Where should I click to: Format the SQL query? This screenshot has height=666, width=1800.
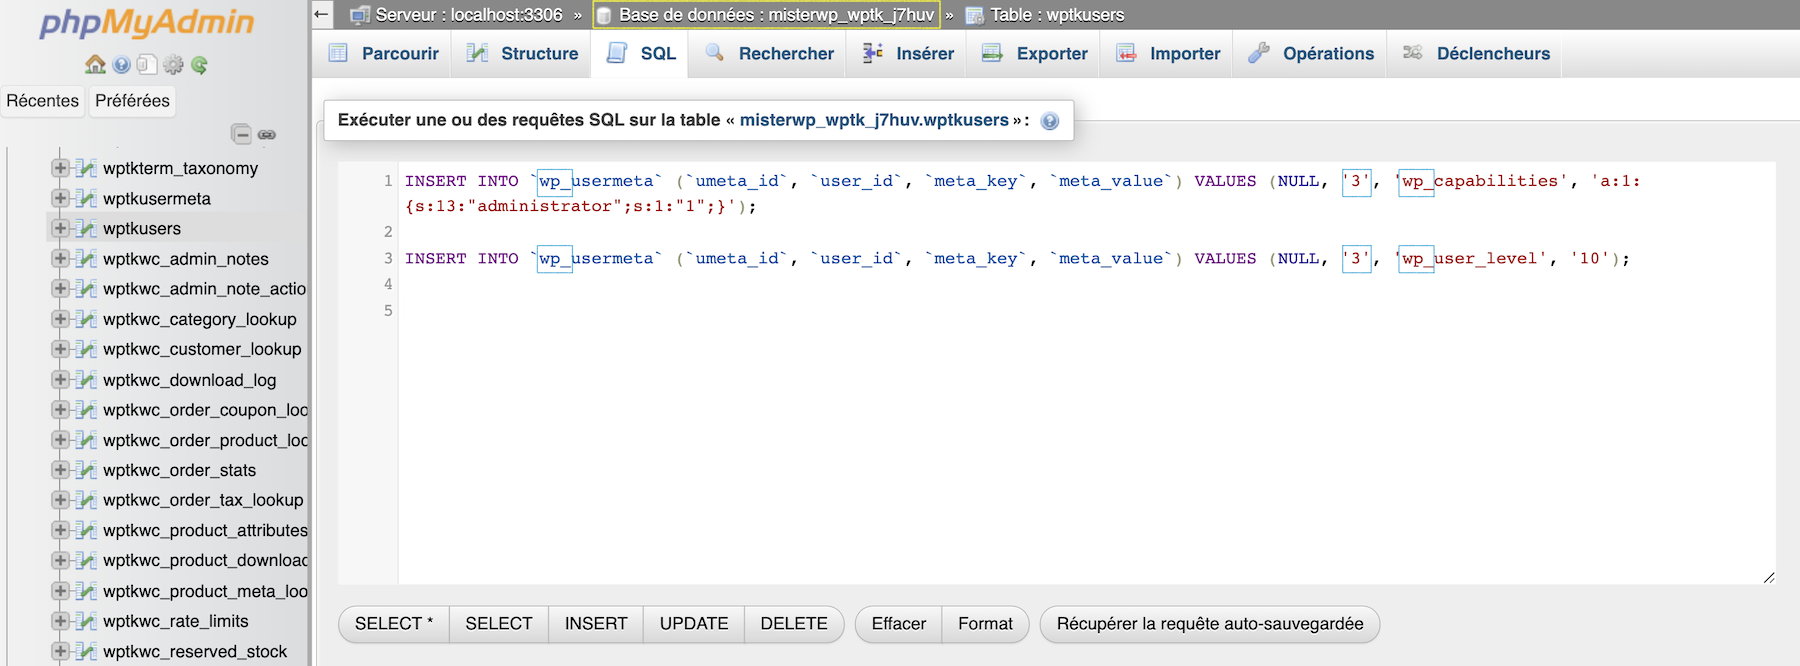[985, 624]
